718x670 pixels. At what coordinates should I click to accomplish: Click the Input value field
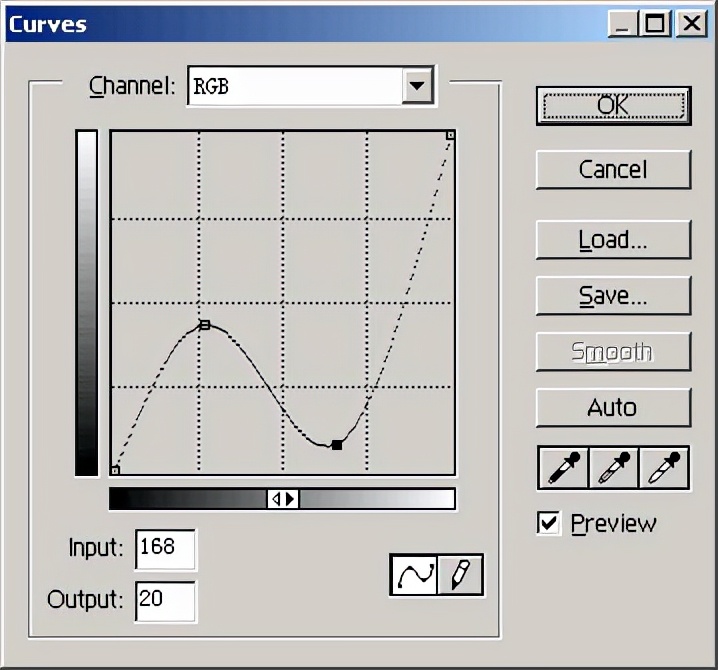pos(166,549)
